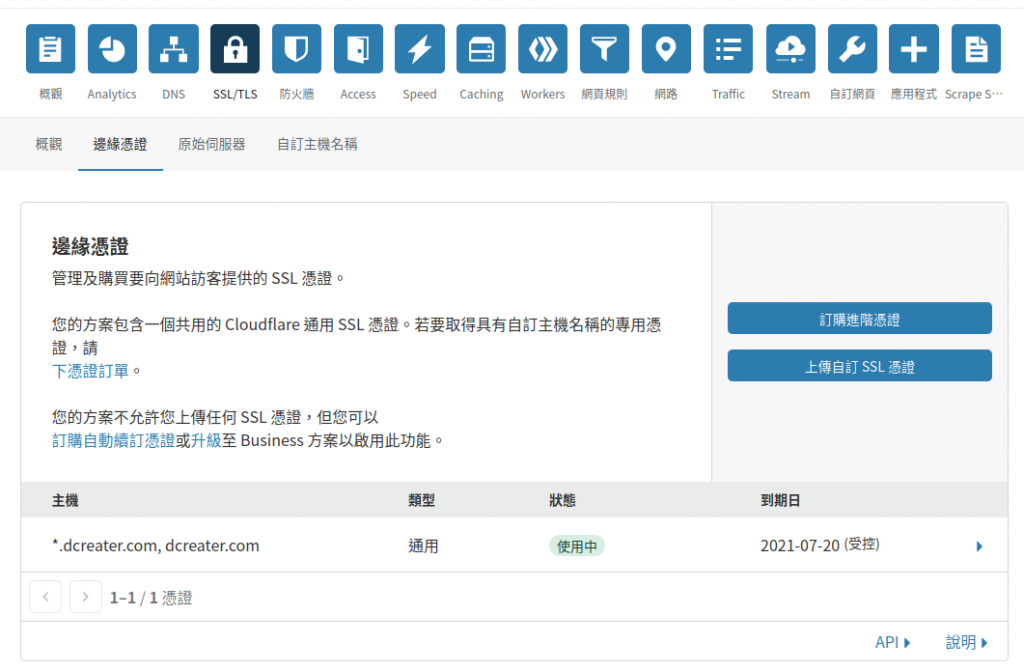Image resolution: width=1024 pixels, height=671 pixels.
Task: Click the 上傳自訂 SSL 憑證 button
Action: 859,366
